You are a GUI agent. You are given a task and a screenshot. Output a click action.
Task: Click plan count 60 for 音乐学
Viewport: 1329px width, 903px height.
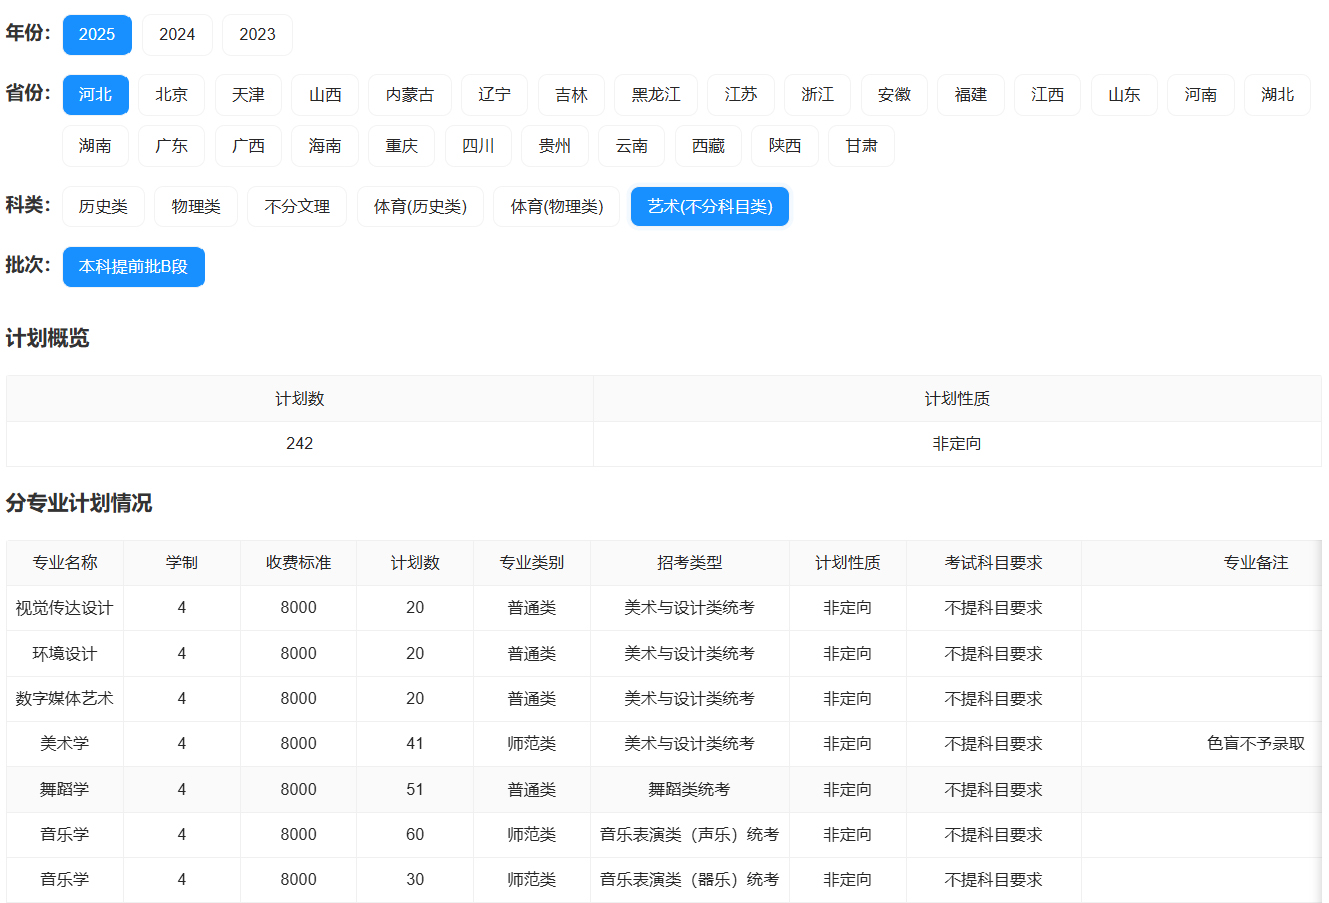click(415, 835)
